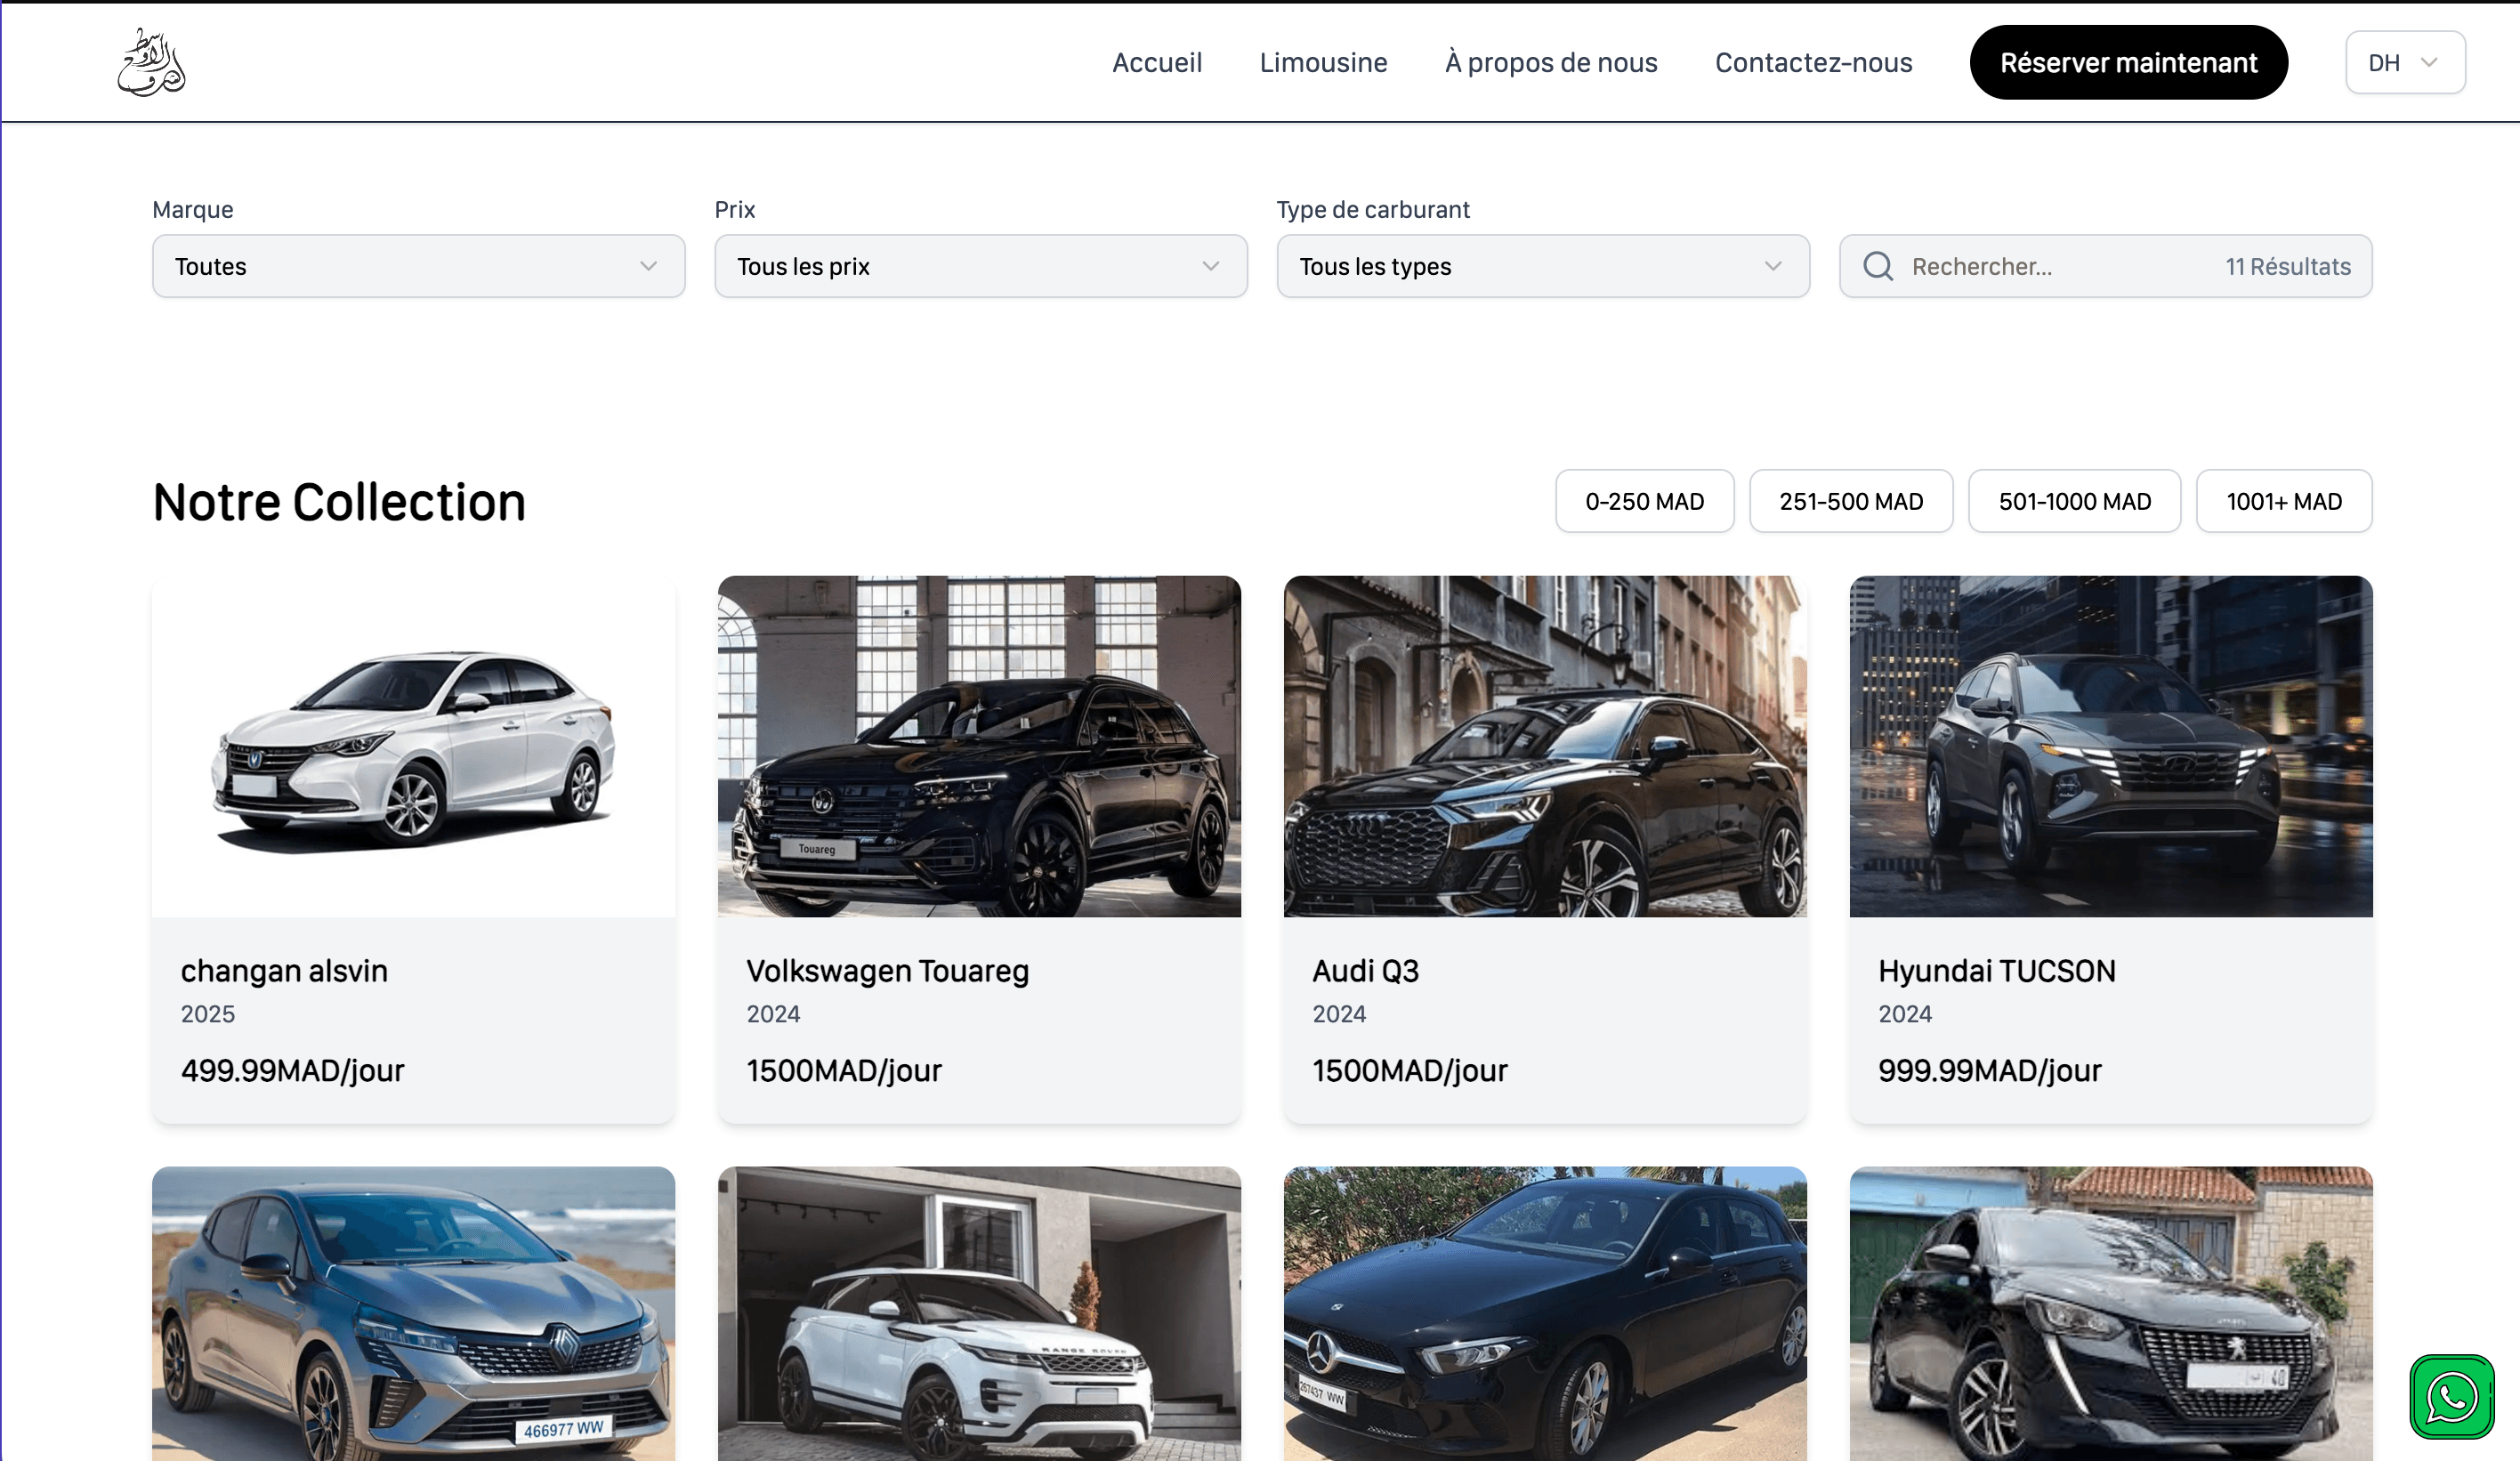Open WhatsApp chat via floating icon
Image resolution: width=2520 pixels, height=1461 pixels.
pos(2452,1396)
